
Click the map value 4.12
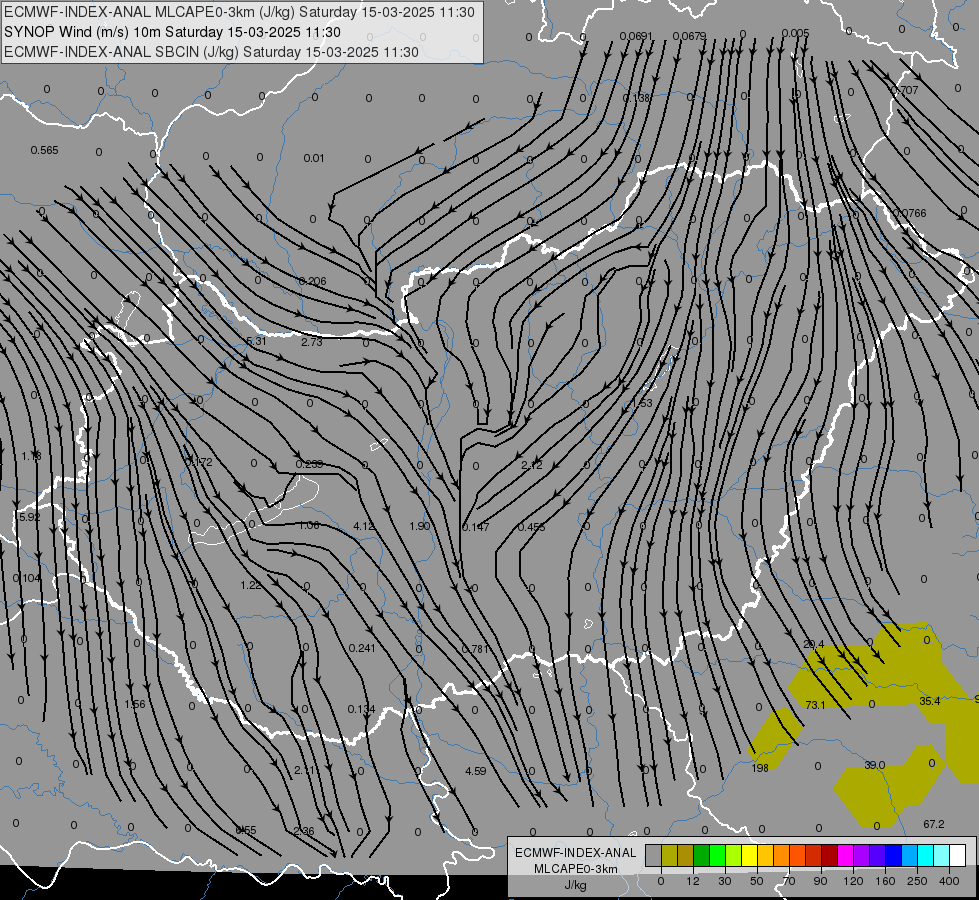(x=363, y=526)
